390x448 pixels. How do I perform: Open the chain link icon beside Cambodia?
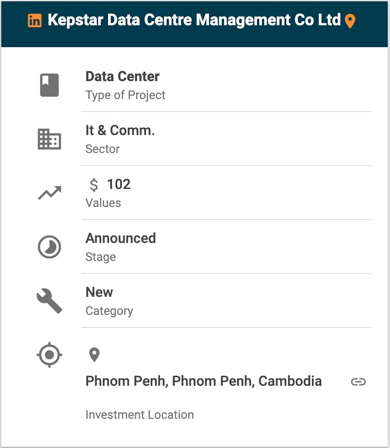coord(358,382)
